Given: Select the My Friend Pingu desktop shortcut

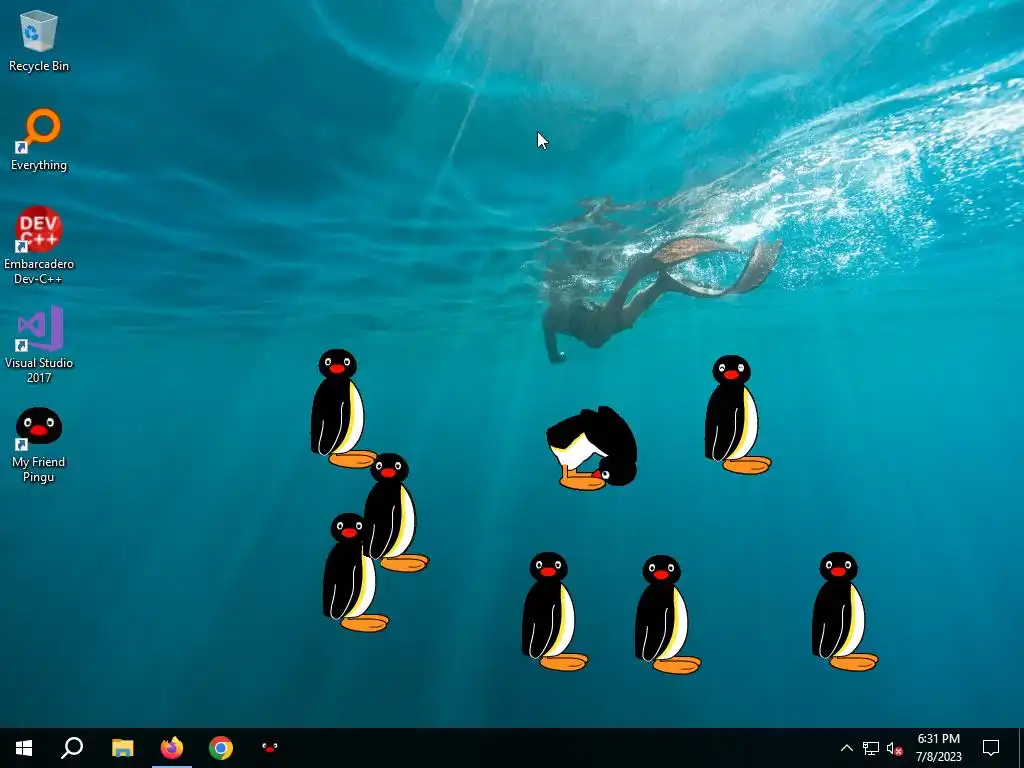Looking at the screenshot, I should click(39, 445).
